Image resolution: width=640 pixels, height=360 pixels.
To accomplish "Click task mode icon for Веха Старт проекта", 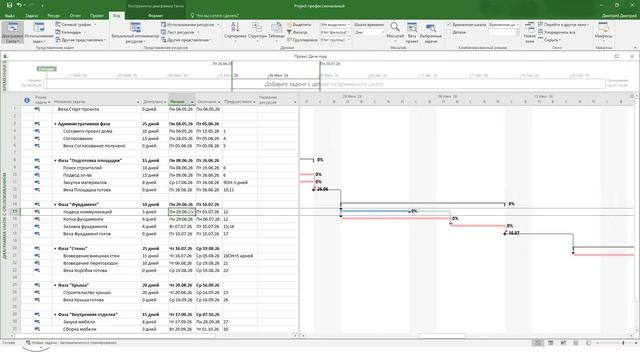I will (37, 109).
